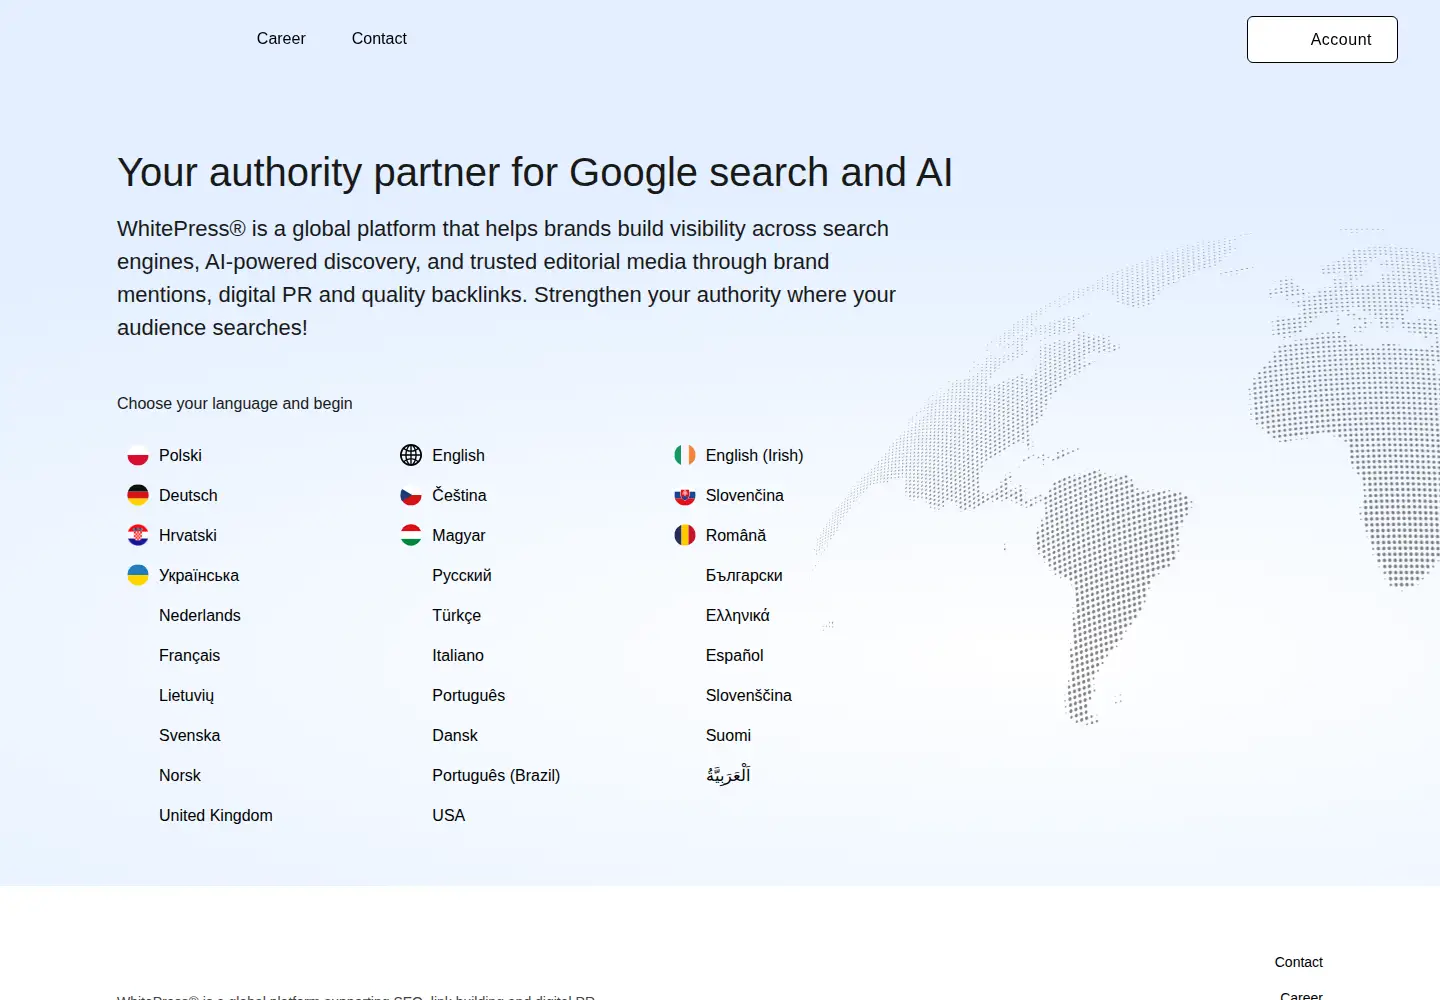Click the Hungary flag icon

coord(411,535)
